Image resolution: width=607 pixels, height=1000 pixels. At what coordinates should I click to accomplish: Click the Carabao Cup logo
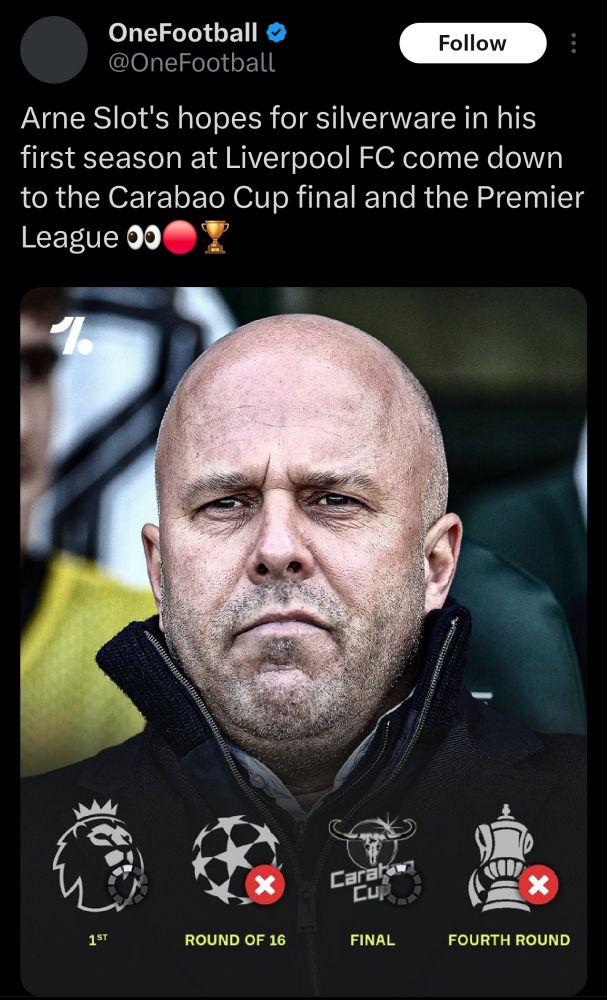tap(374, 858)
